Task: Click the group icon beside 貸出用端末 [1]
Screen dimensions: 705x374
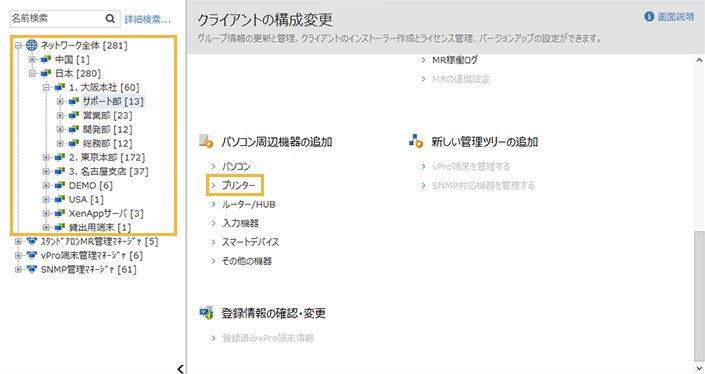Action: (60, 227)
